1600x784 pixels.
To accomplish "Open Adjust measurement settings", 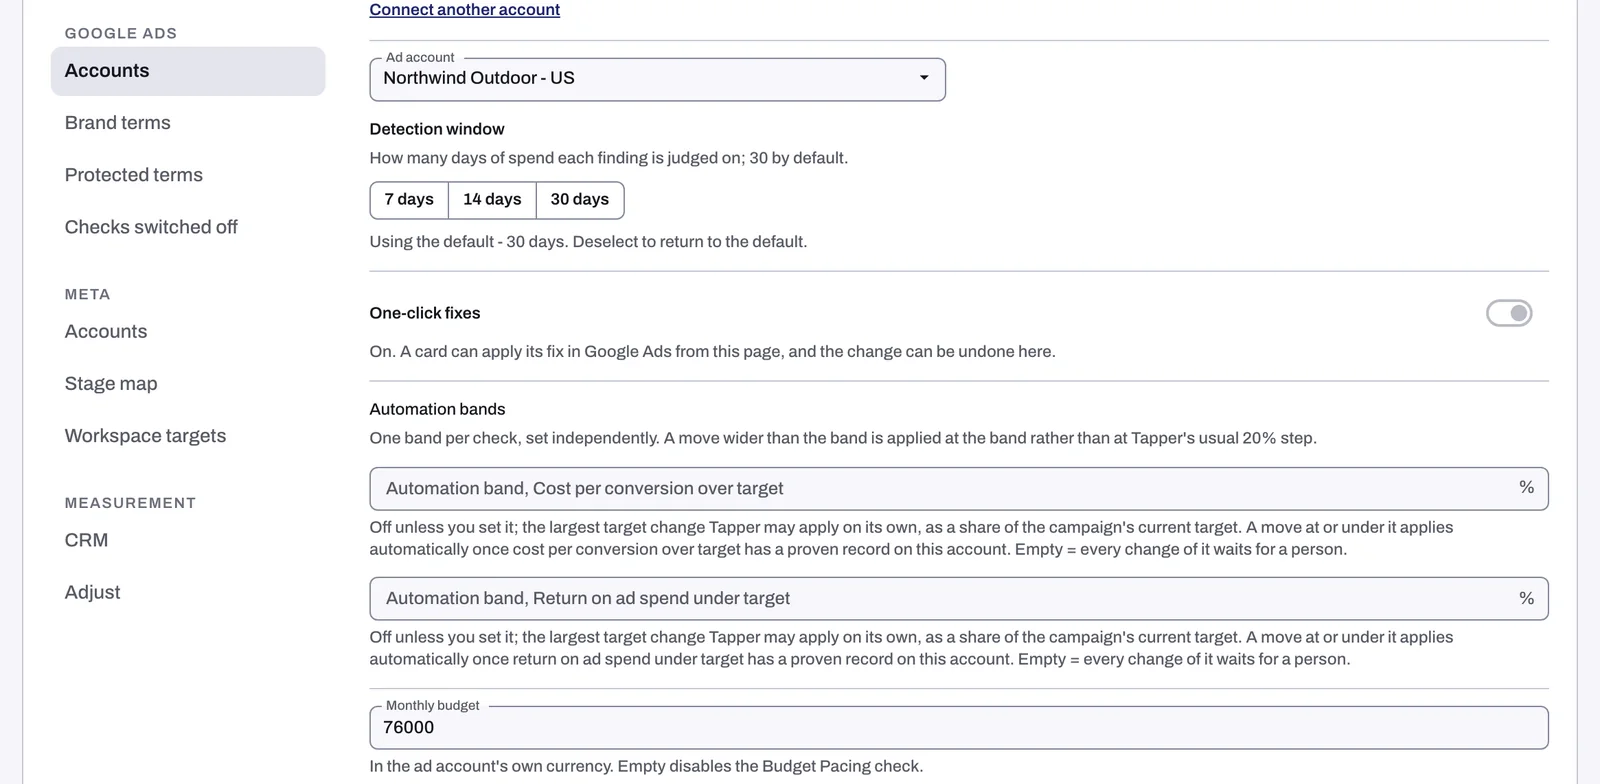I will point(188,592).
